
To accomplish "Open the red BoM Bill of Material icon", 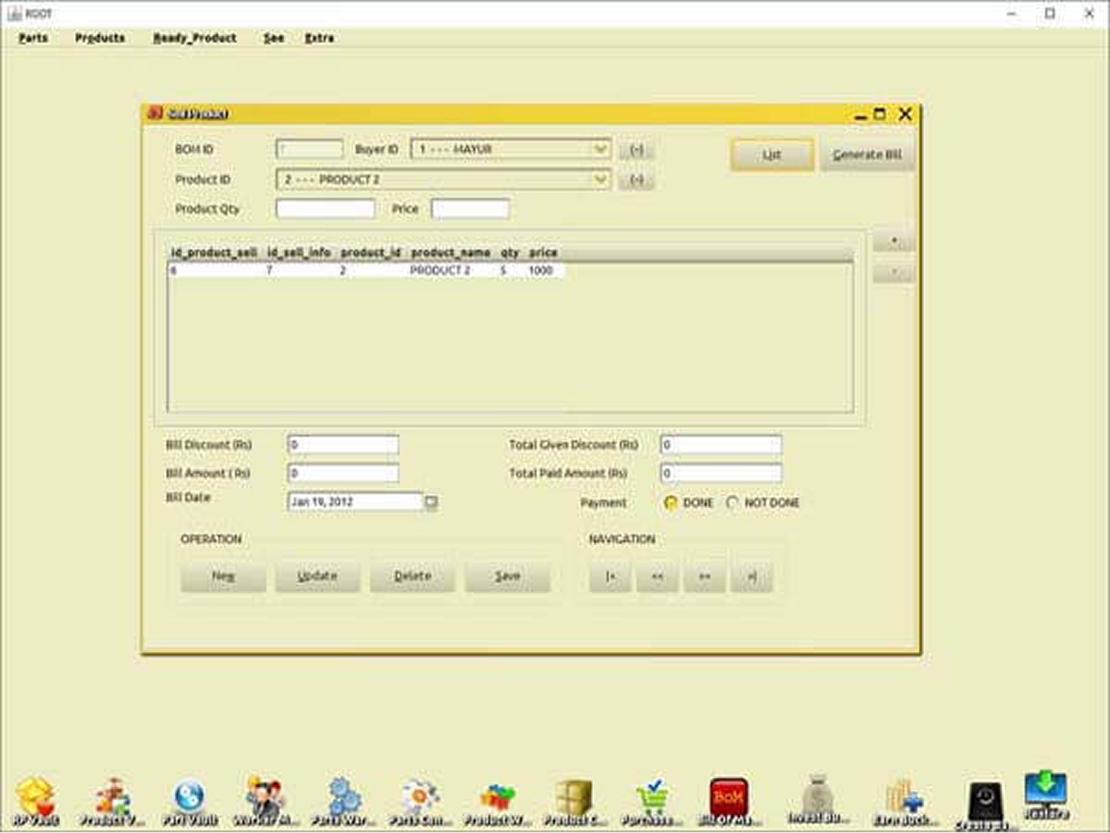I will [729, 802].
